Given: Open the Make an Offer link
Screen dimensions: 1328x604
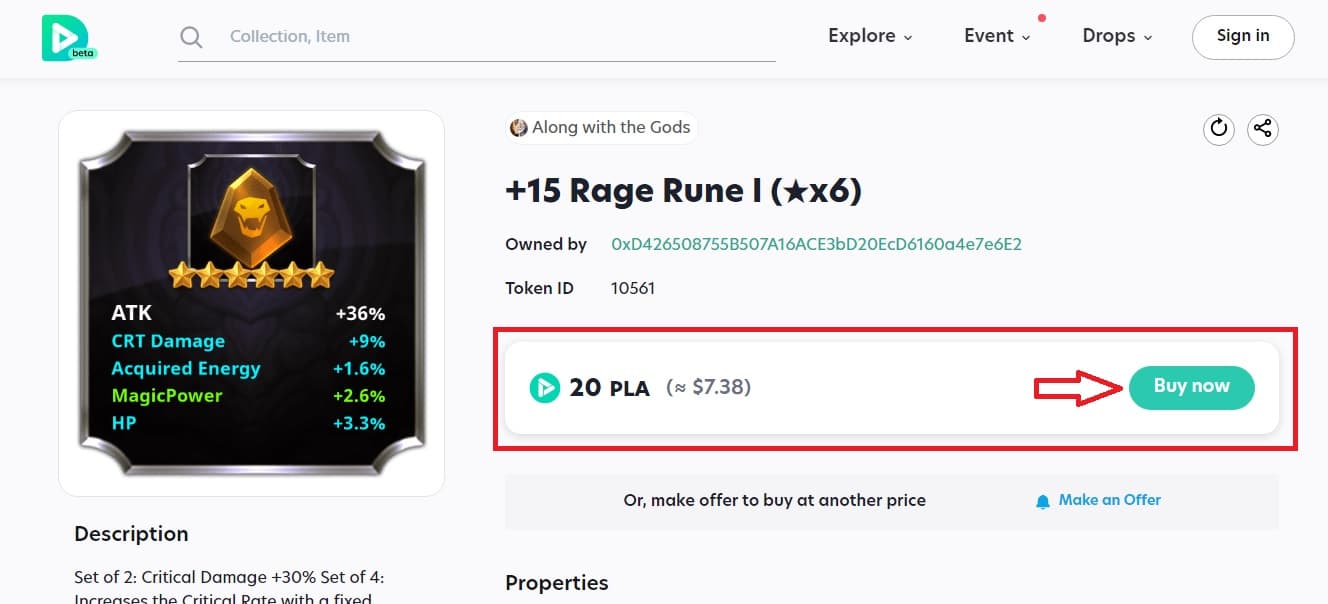Looking at the screenshot, I should 1110,500.
